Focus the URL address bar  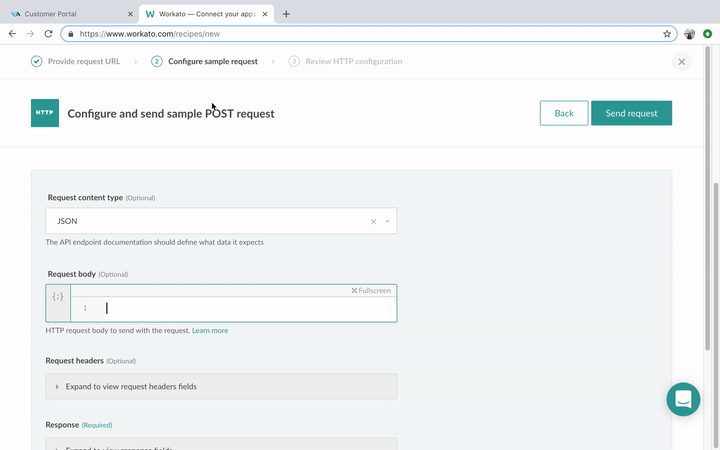370,34
